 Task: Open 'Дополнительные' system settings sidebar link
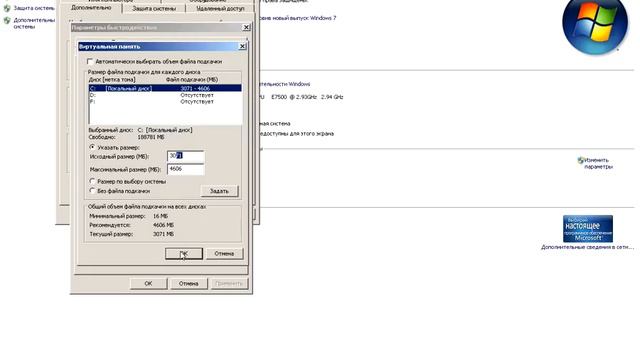[34, 23]
